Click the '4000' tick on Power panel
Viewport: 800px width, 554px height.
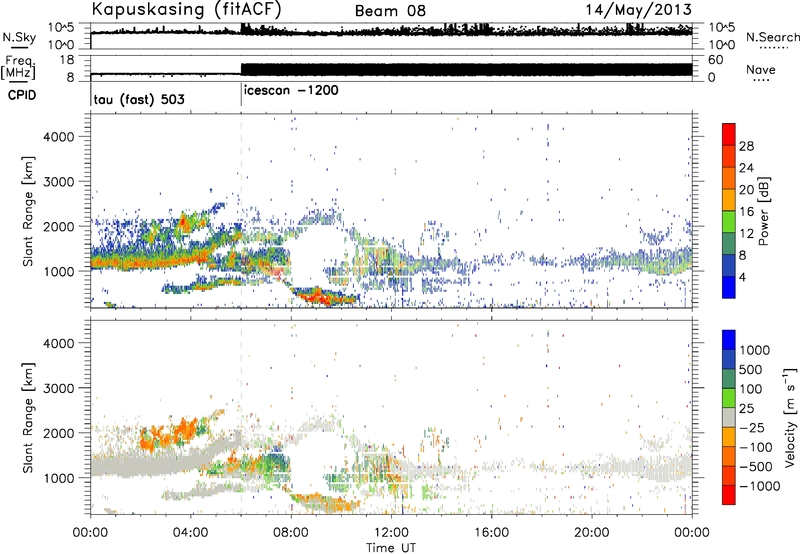(x=59, y=137)
